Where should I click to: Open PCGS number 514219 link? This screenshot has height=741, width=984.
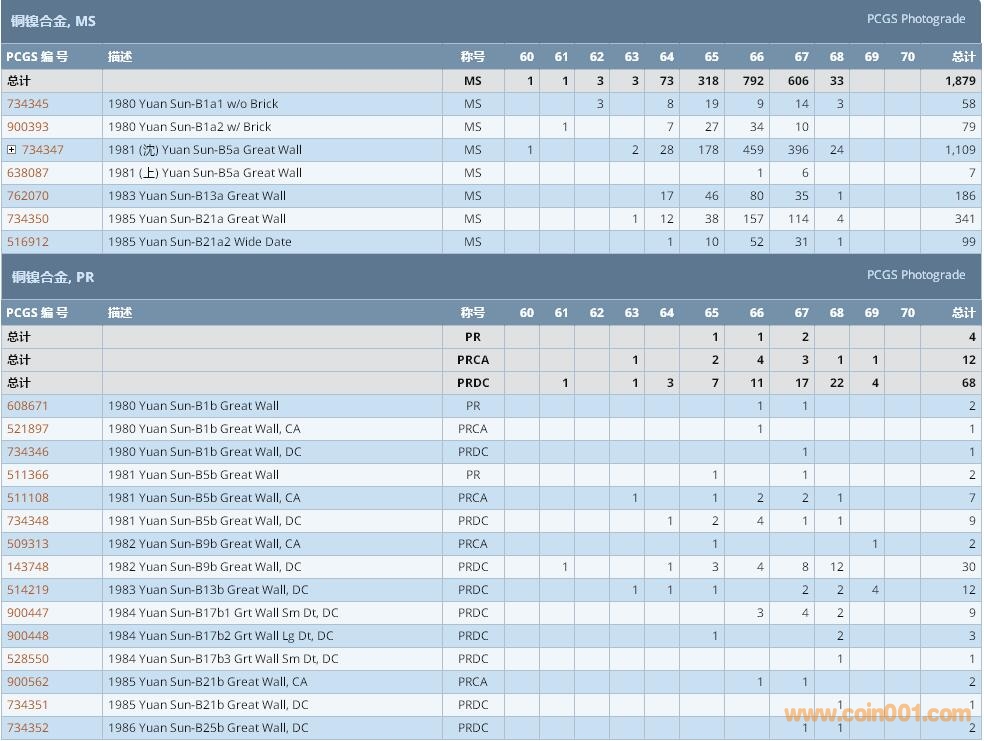coord(28,590)
